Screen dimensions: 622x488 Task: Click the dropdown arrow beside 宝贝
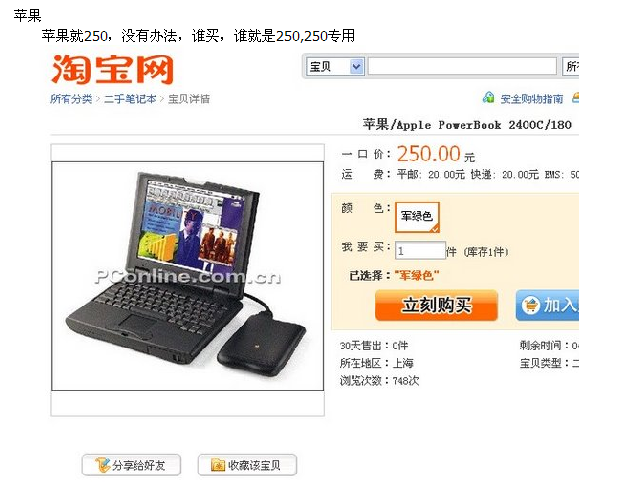point(357,67)
